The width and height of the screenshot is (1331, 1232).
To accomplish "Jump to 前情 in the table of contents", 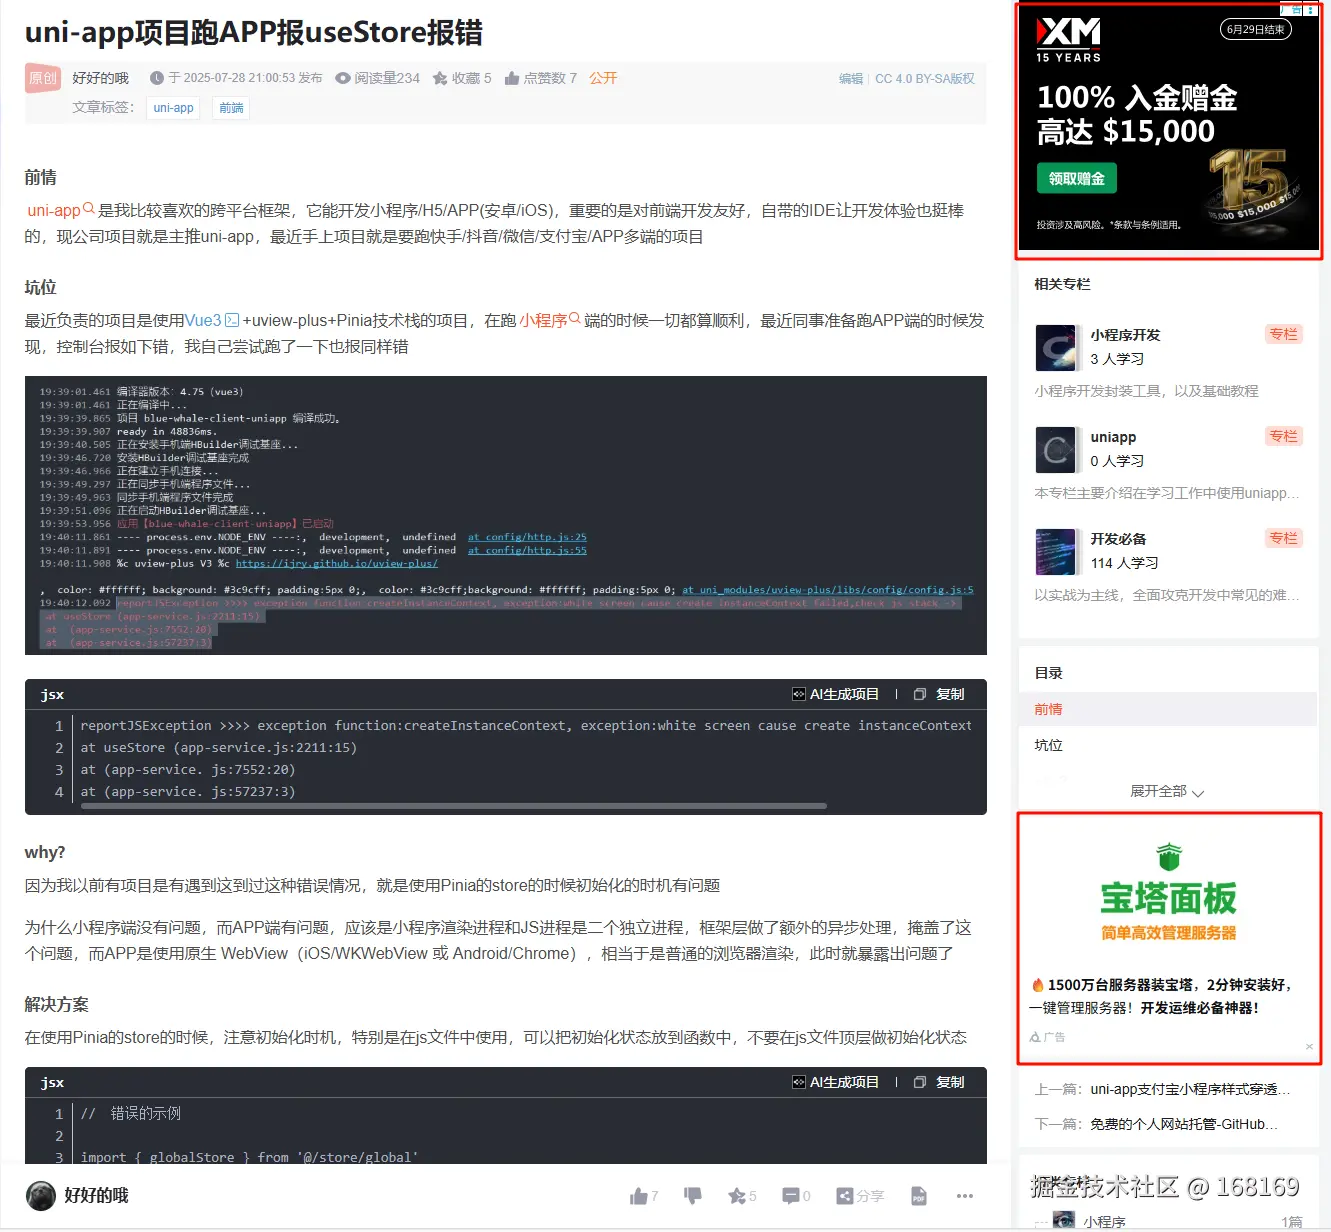I will [1047, 709].
